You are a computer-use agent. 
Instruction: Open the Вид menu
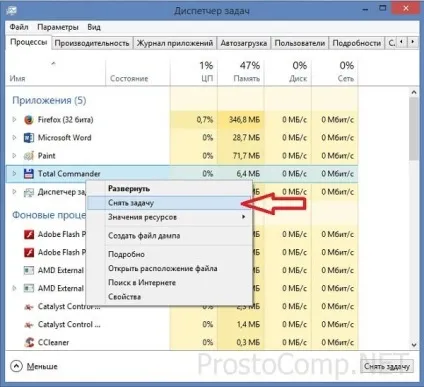(94, 27)
